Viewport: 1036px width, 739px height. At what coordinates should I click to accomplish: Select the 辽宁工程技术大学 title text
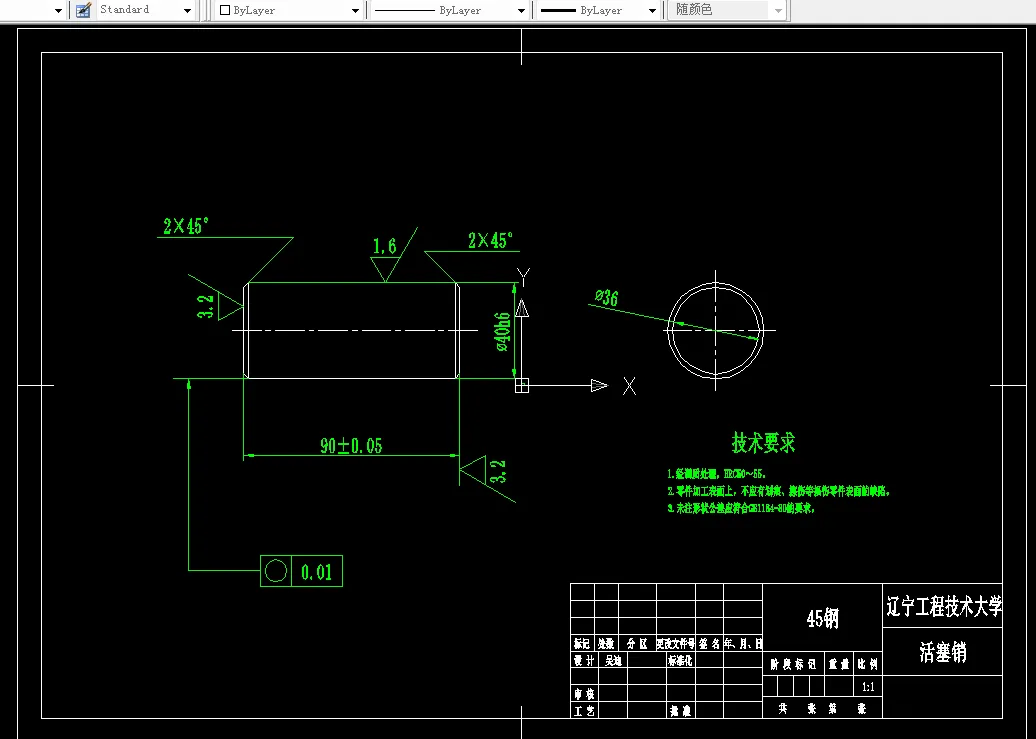tap(944, 606)
